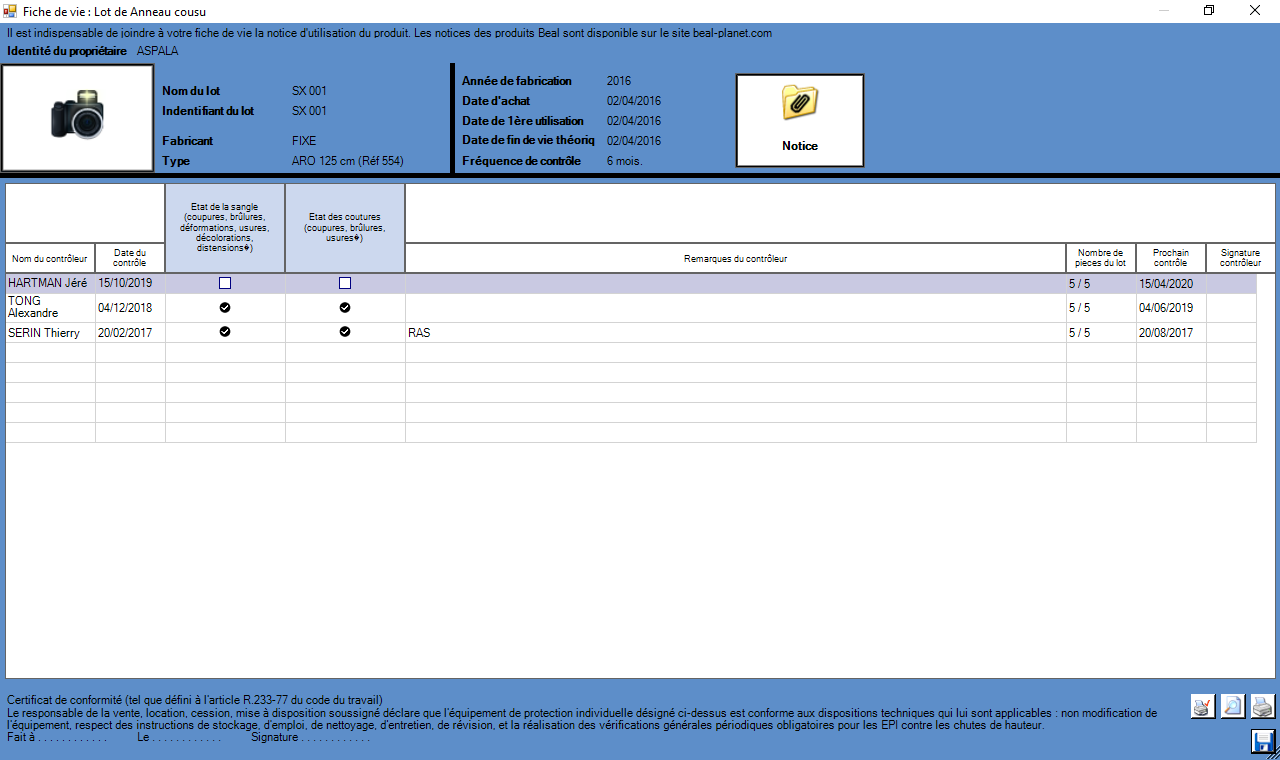Click the app icon in the title bar
This screenshot has height=760, width=1280.
pos(10,10)
